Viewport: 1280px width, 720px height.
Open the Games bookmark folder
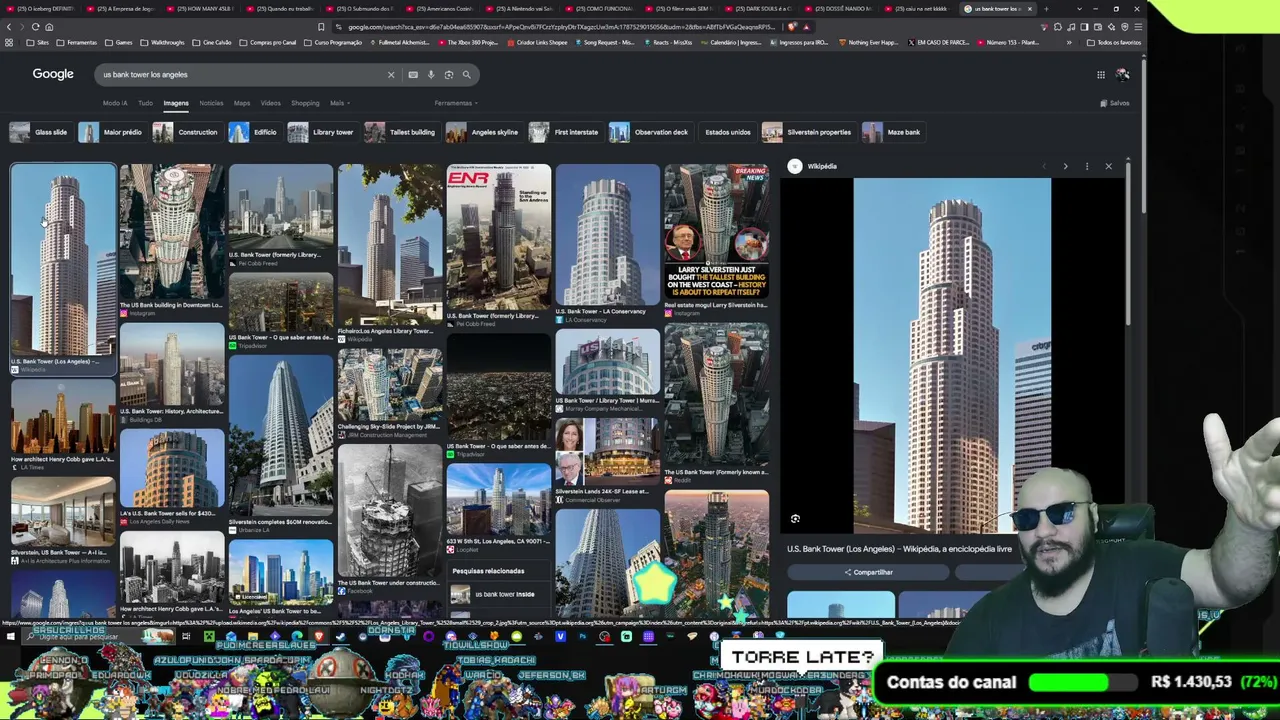point(119,43)
